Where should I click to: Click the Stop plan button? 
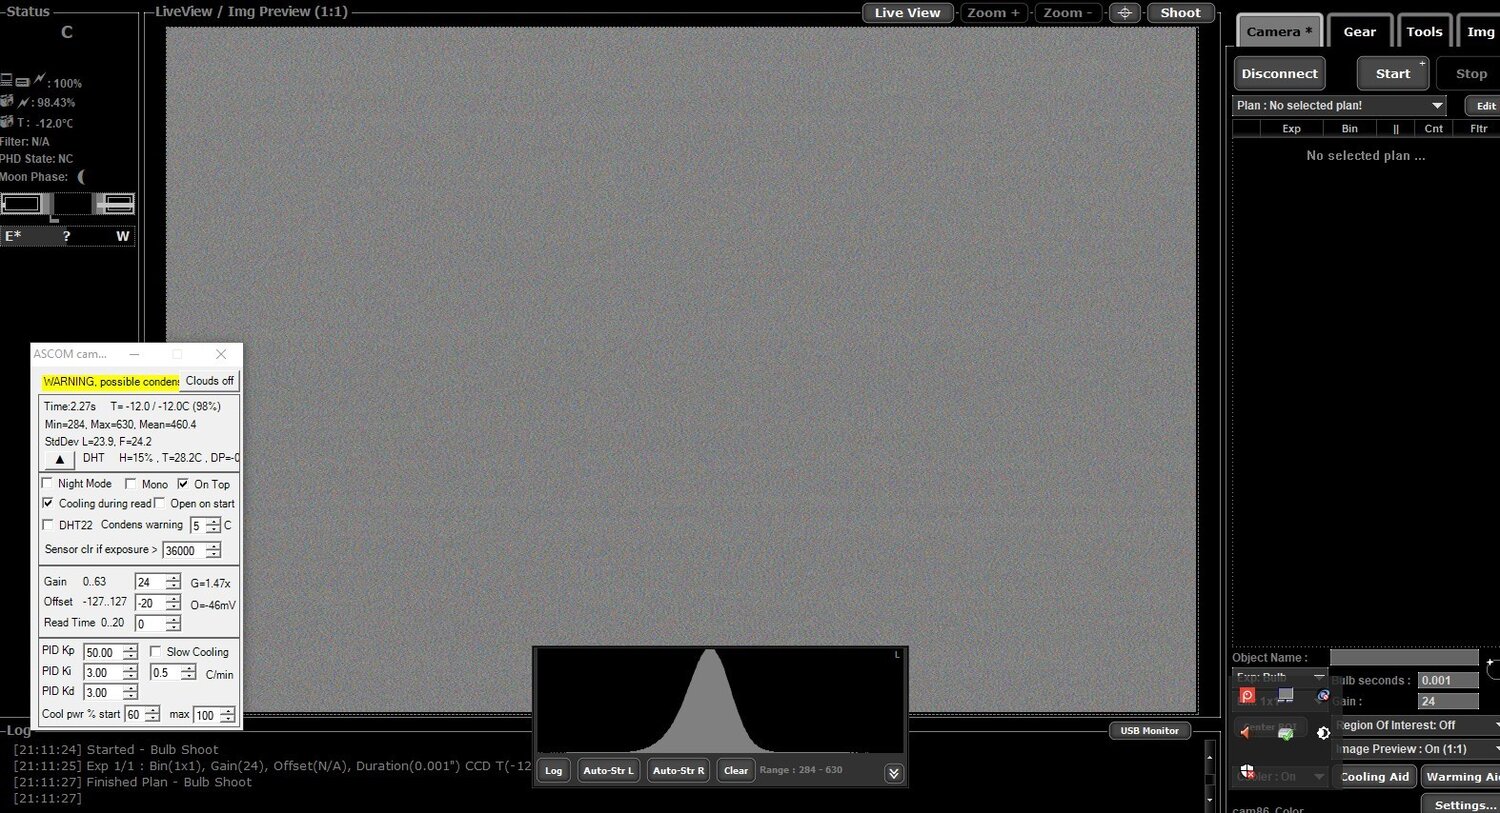pyautogui.click(x=1470, y=73)
